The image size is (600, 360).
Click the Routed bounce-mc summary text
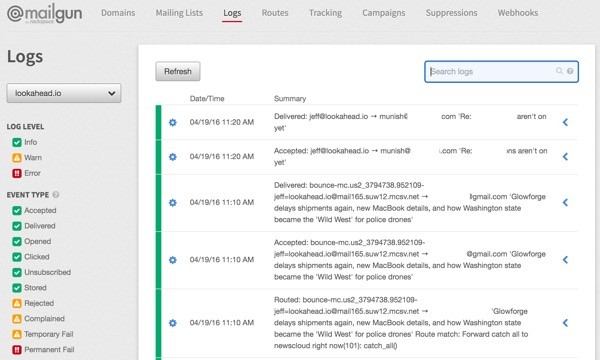401,323
